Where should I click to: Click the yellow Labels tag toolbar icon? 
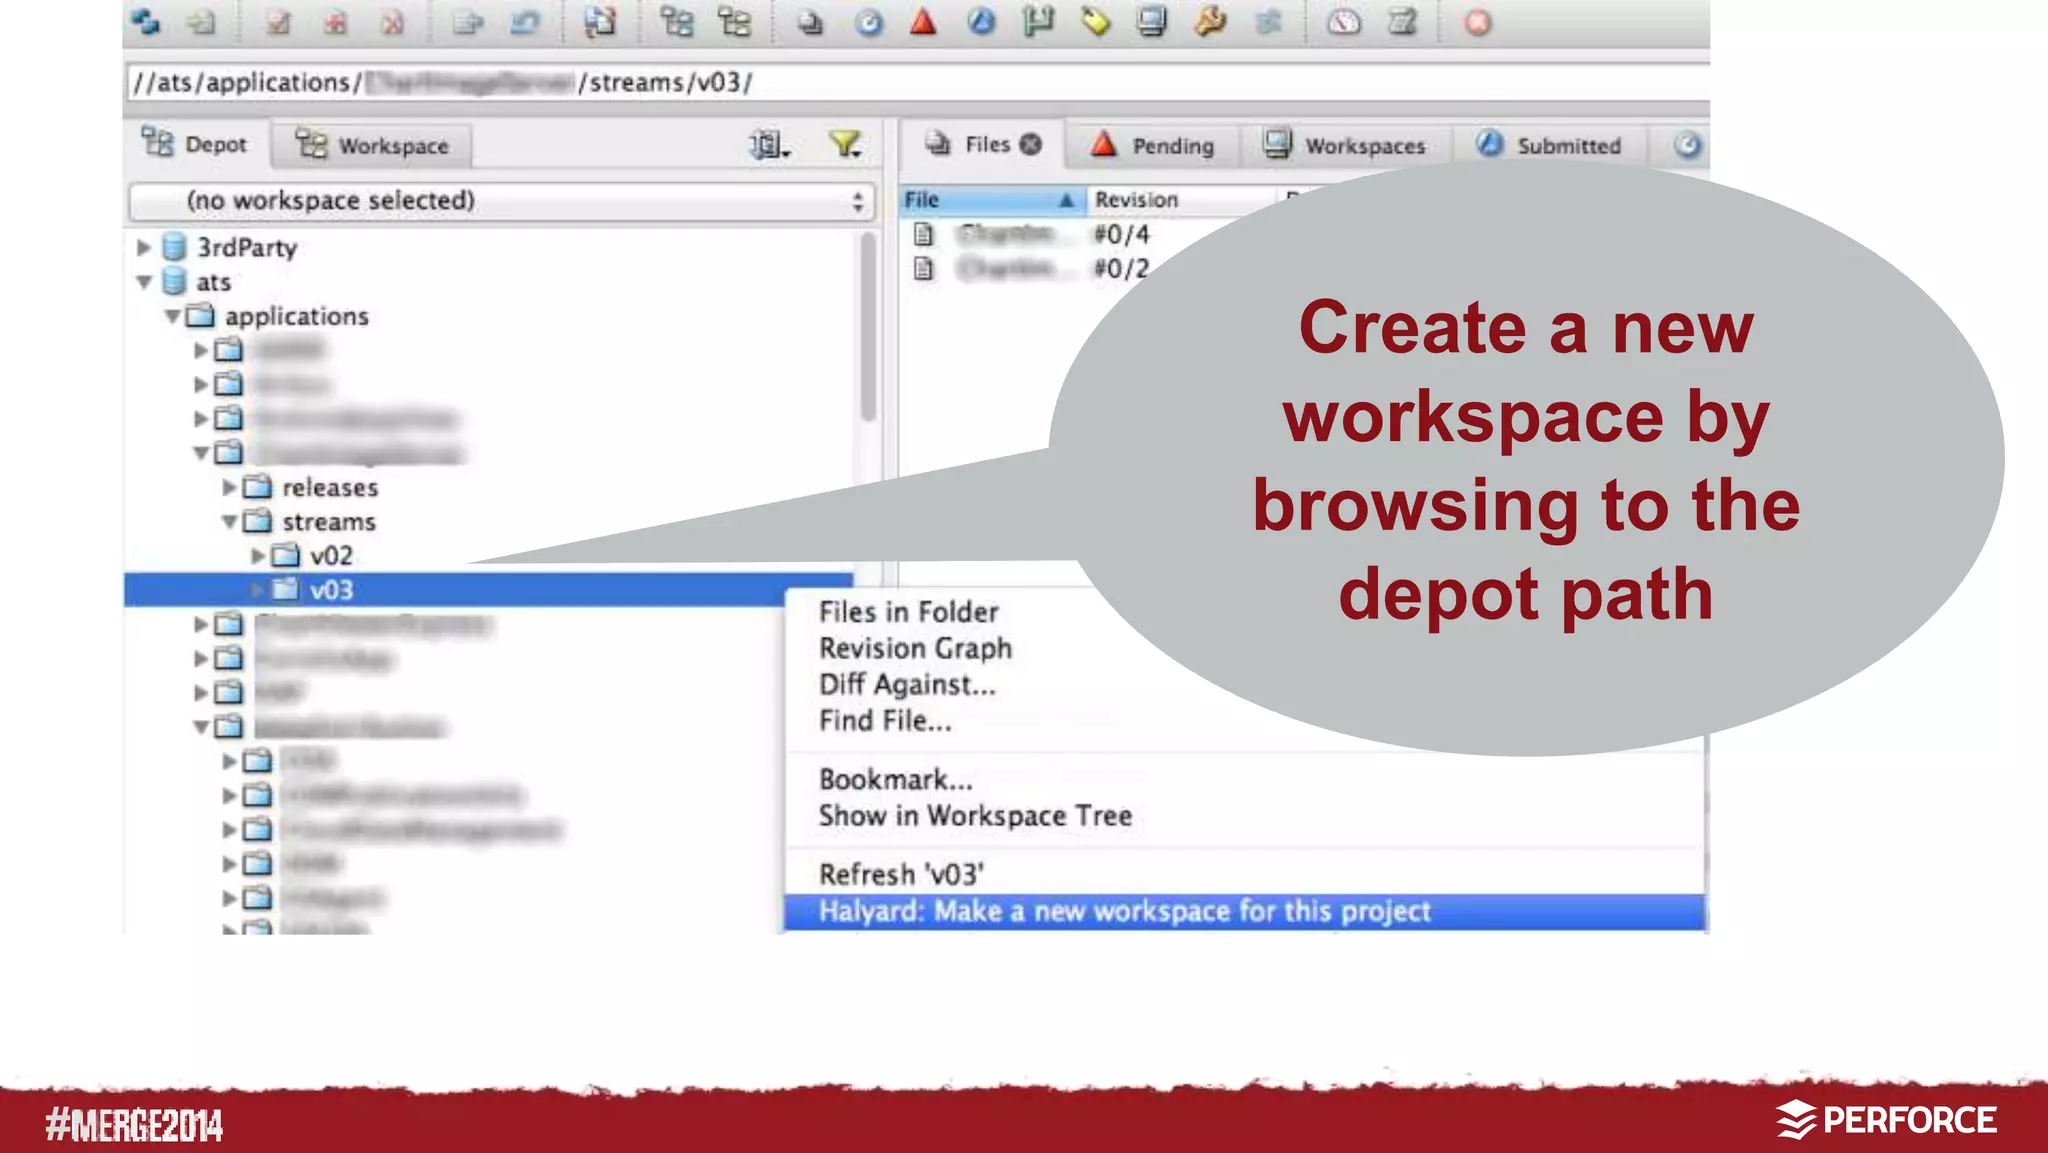pos(1096,21)
